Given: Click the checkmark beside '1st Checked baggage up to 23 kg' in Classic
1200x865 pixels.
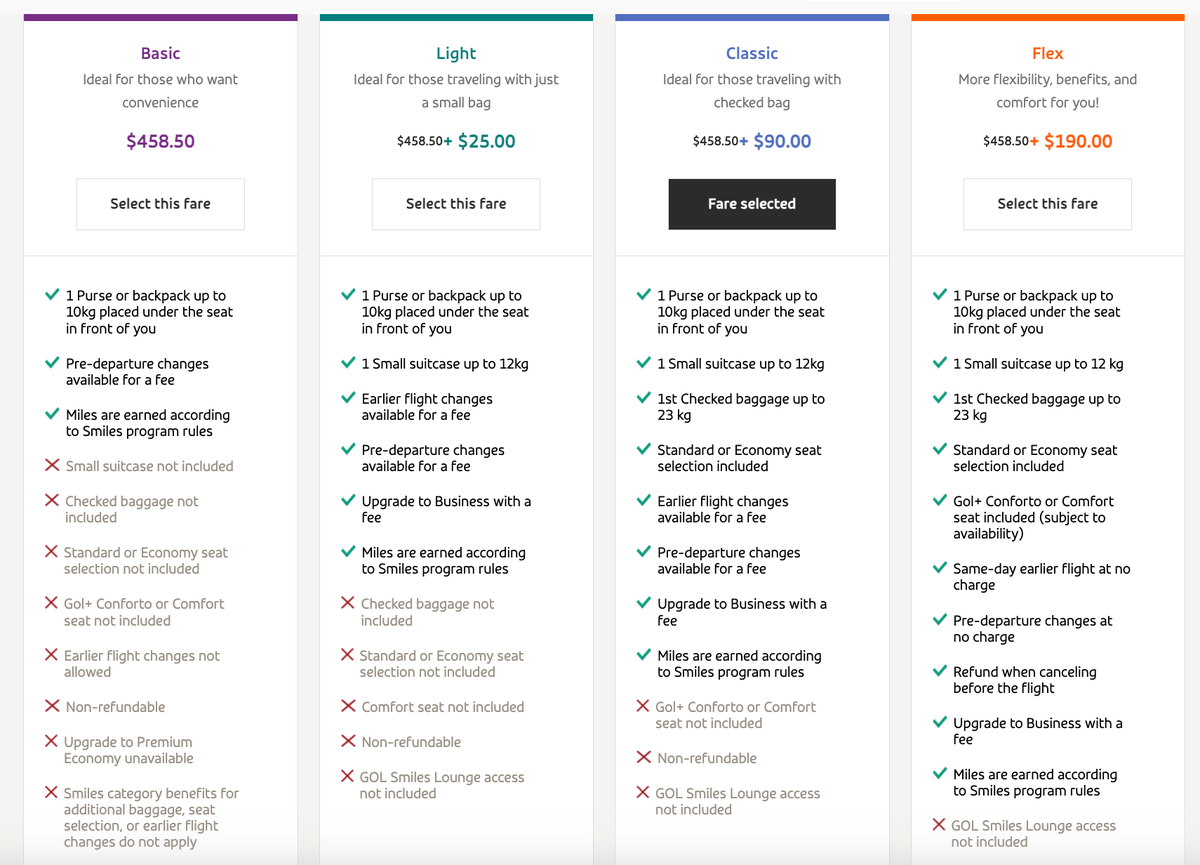Looking at the screenshot, I should click(643, 399).
